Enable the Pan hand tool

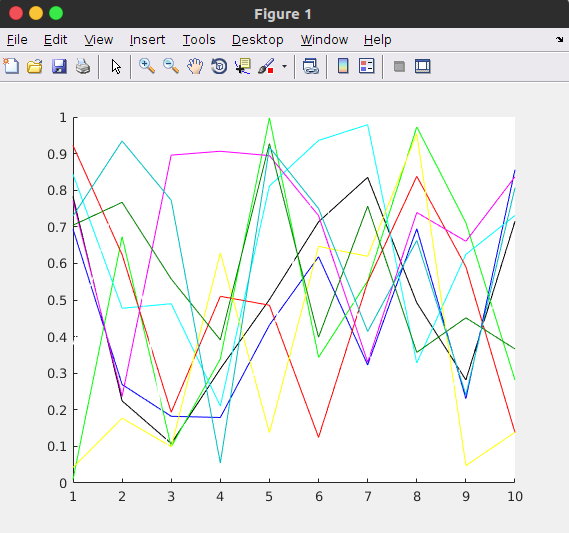point(195,66)
